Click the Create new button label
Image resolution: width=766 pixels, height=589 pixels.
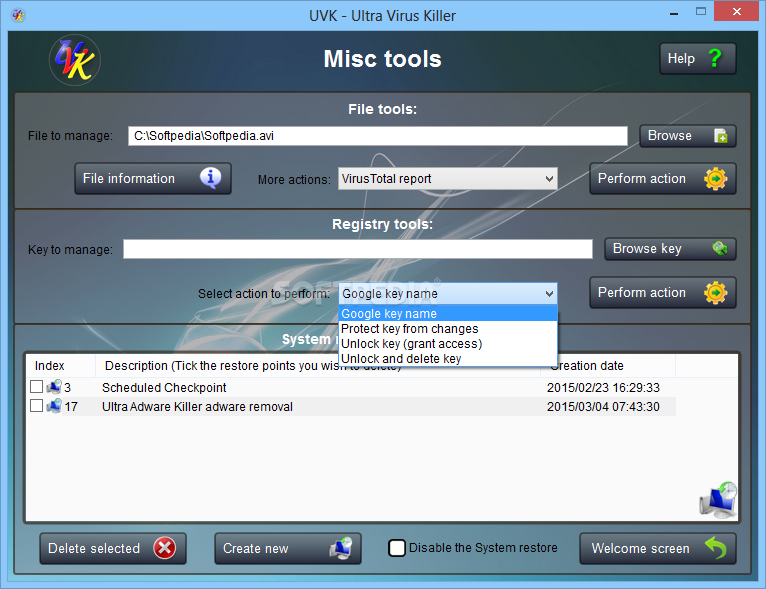(255, 548)
